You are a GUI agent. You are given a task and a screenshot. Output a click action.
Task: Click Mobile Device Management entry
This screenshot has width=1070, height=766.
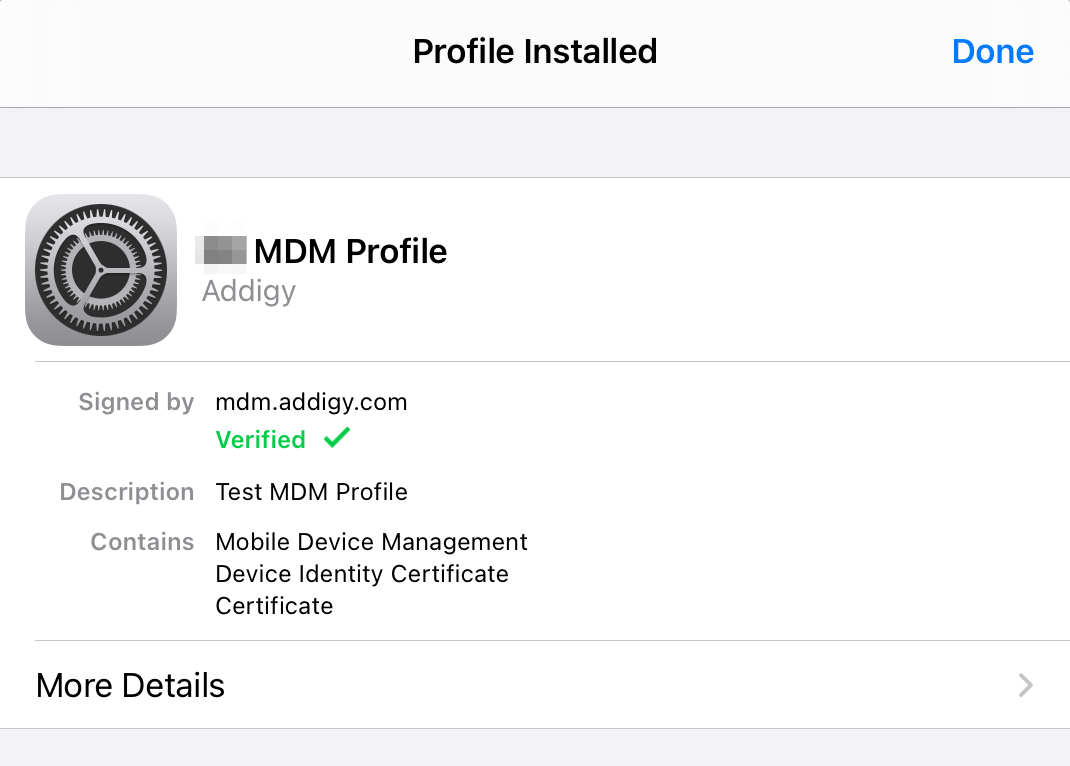371,542
